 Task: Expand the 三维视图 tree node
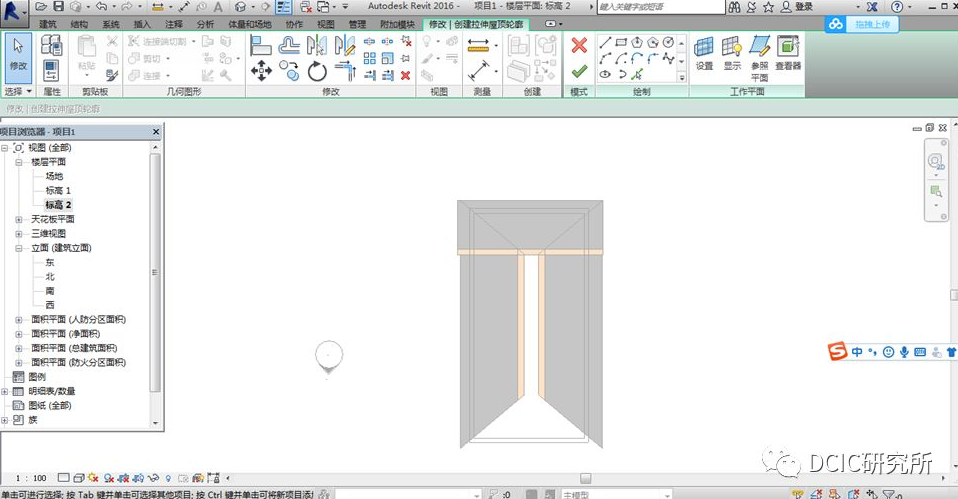coord(18,233)
